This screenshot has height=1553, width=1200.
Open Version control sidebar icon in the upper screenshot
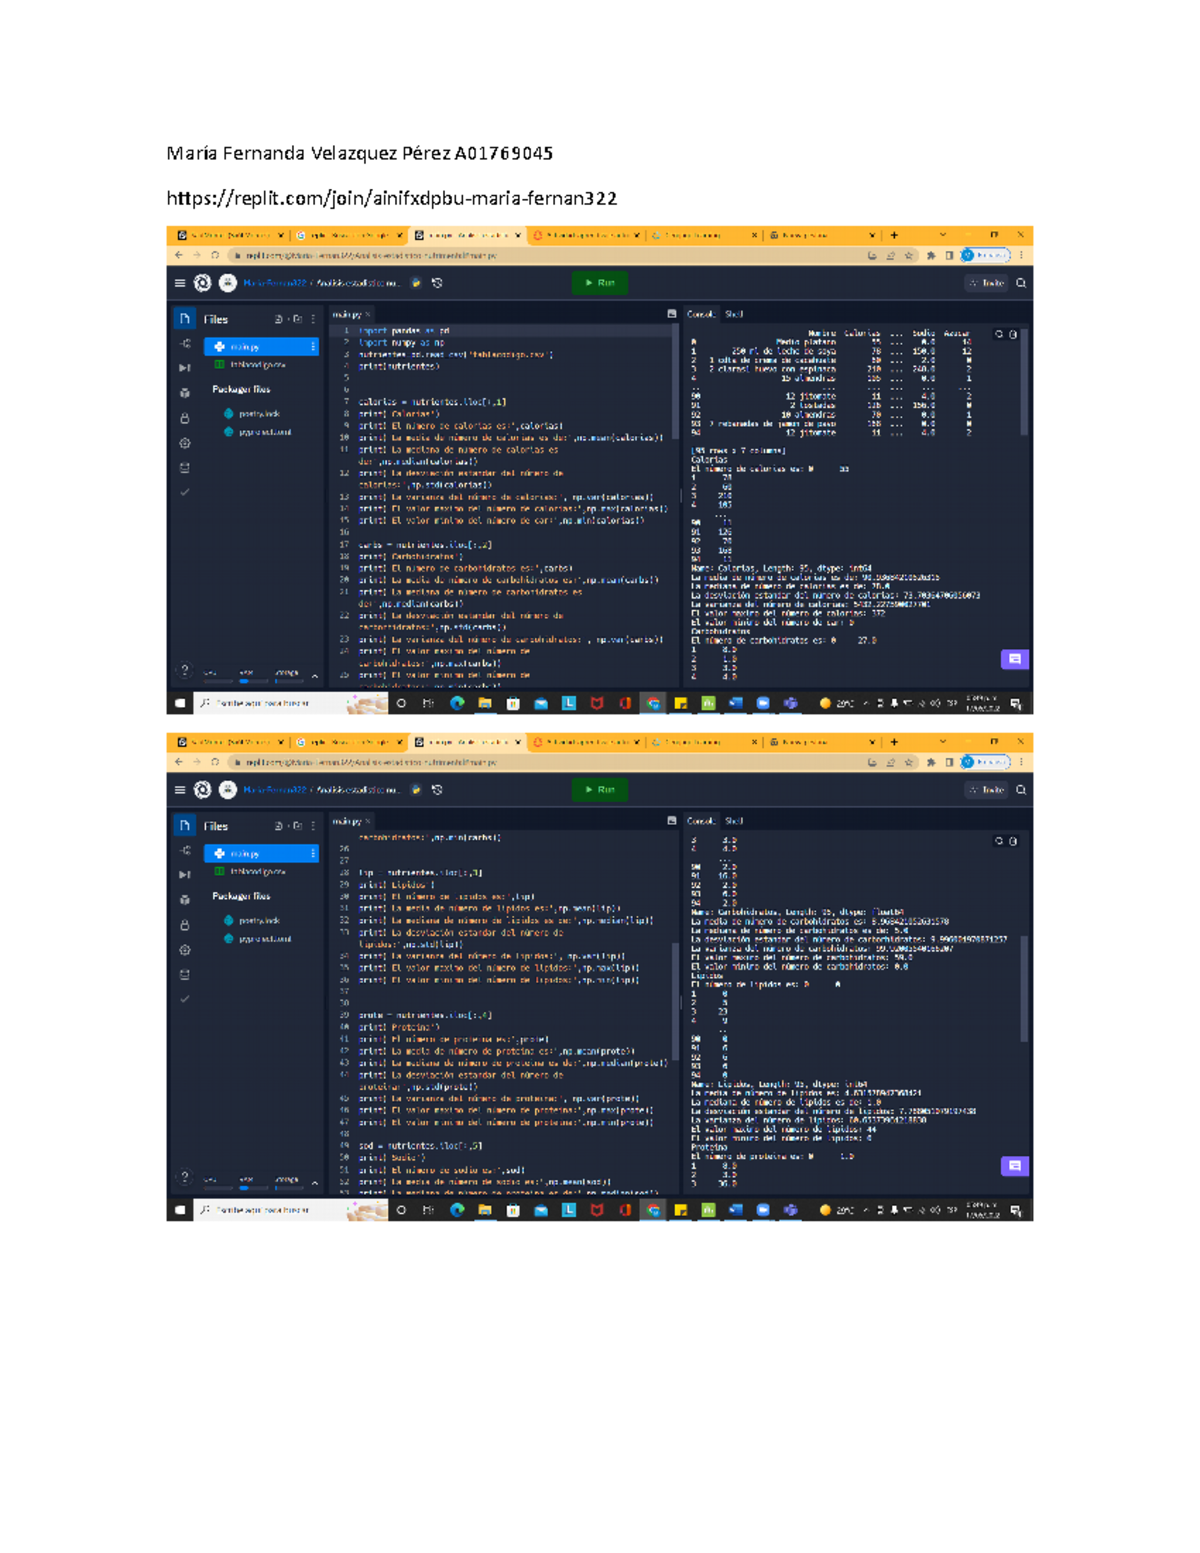click(x=185, y=343)
